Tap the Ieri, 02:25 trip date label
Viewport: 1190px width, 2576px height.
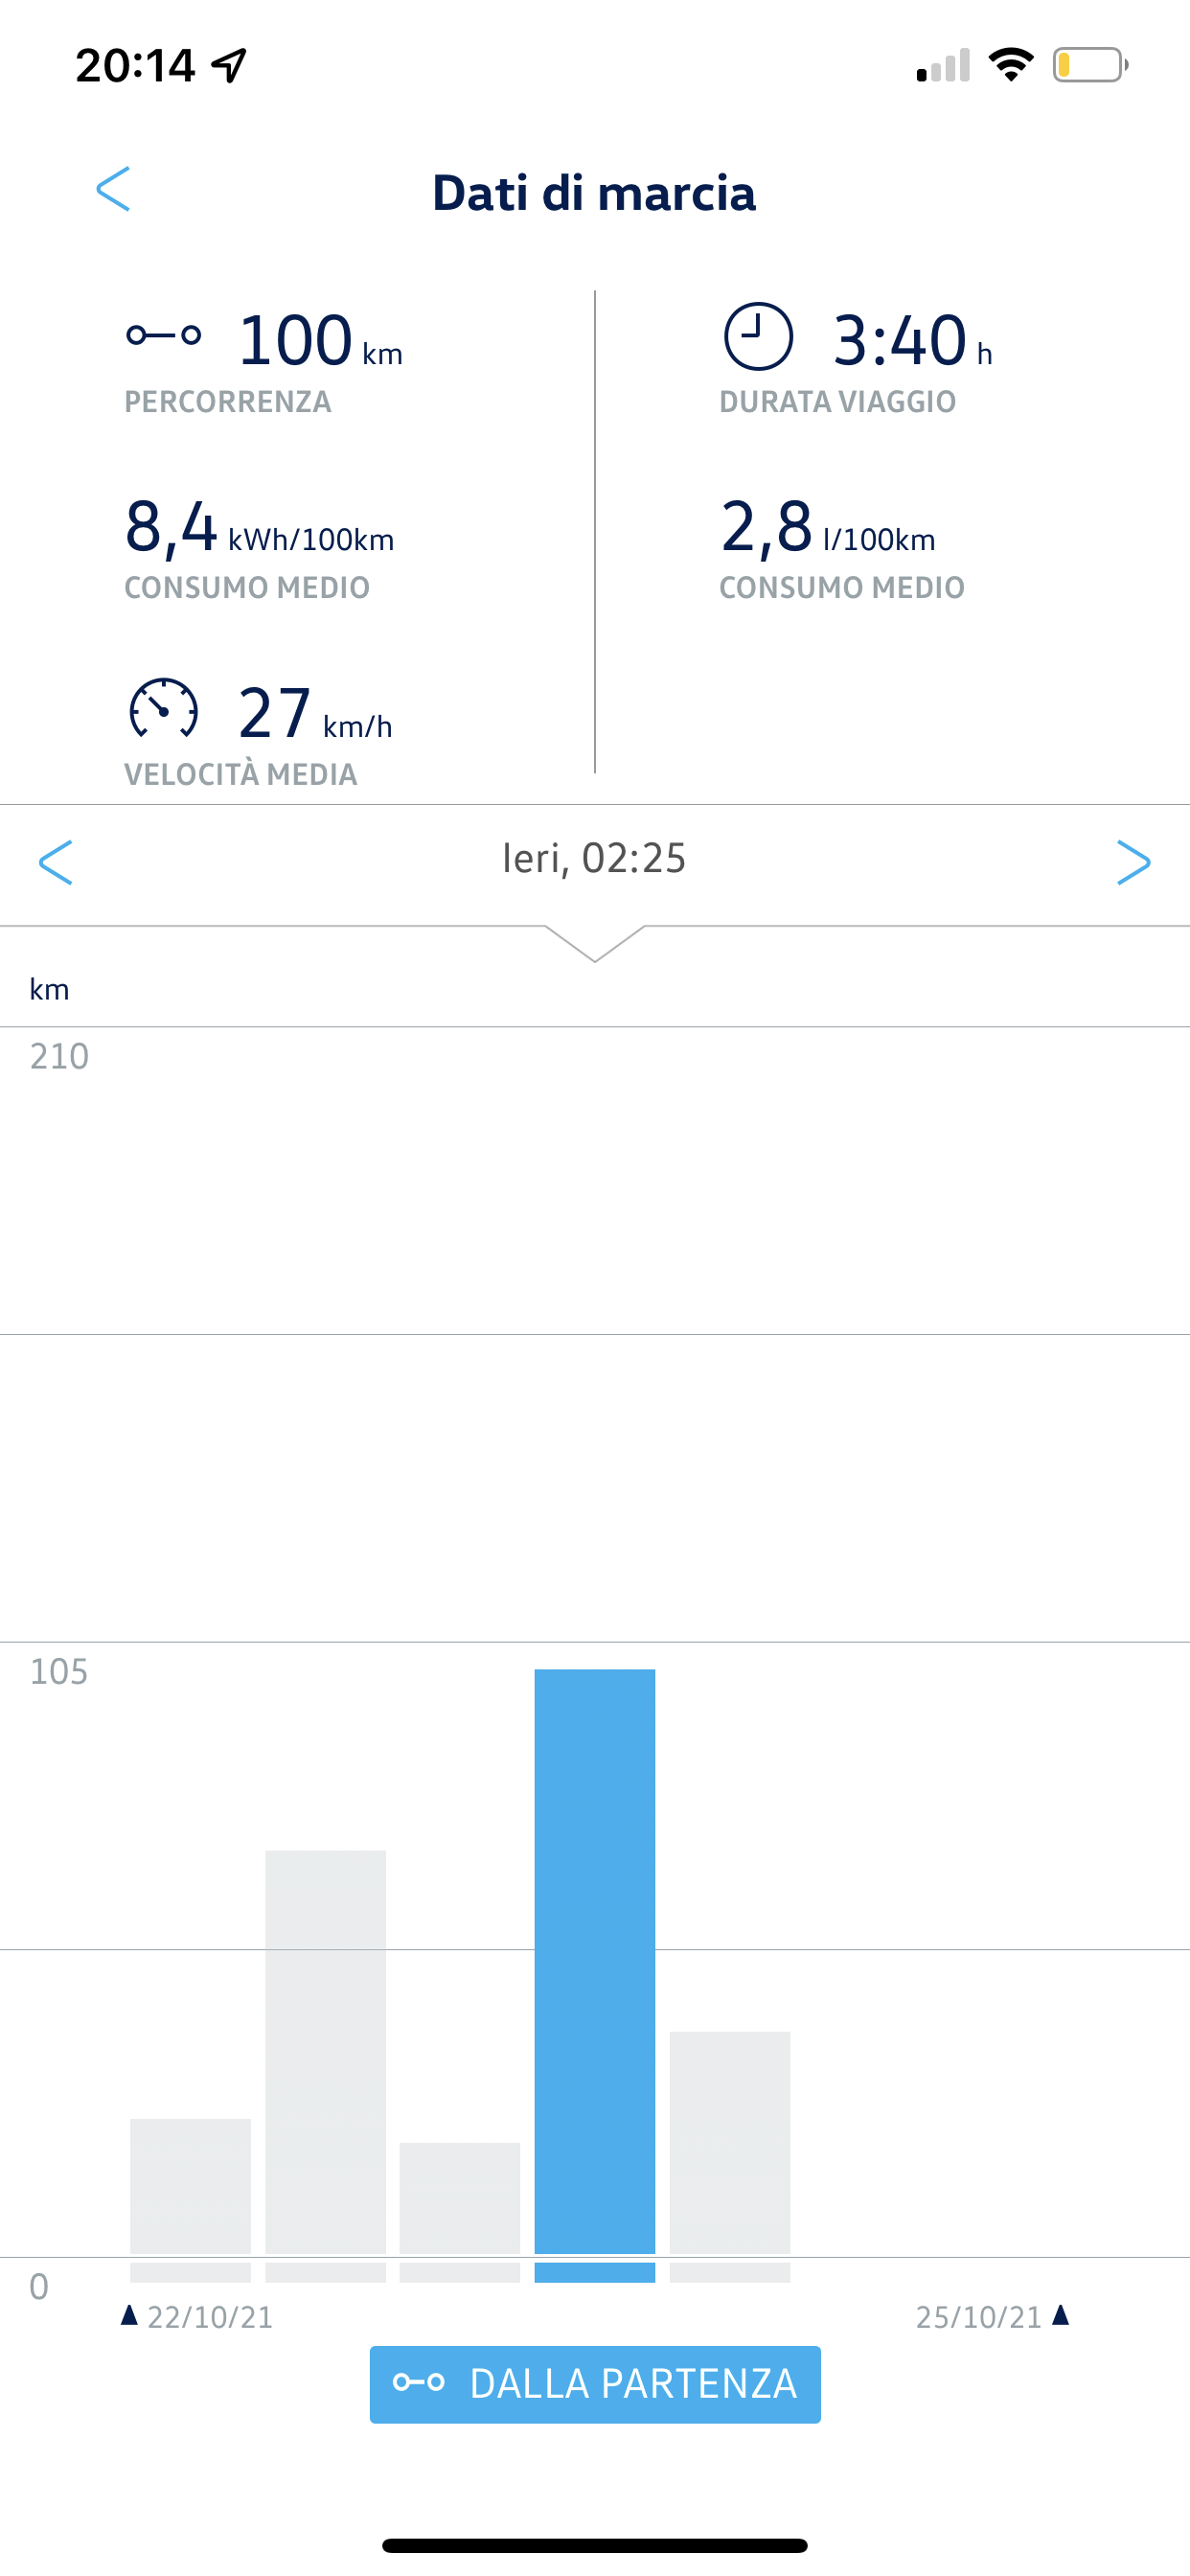[x=594, y=859]
